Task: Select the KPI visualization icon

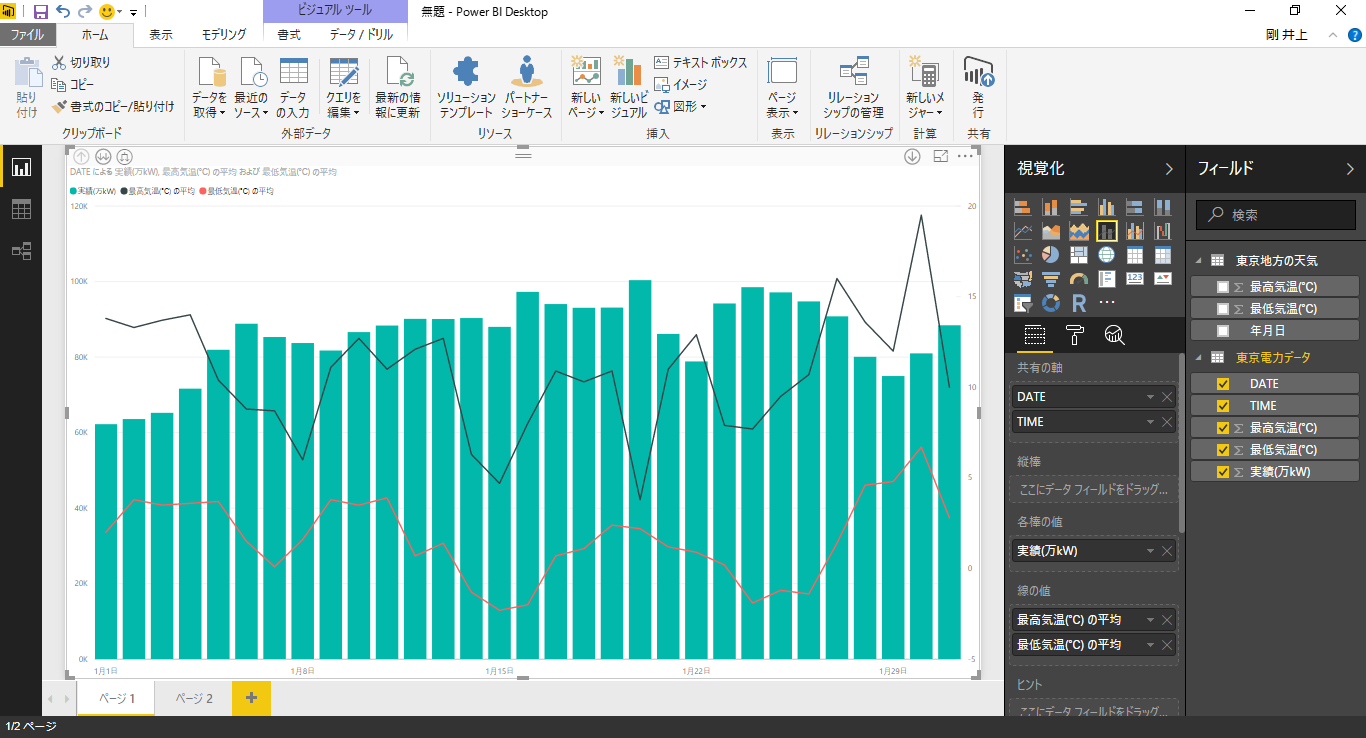Action: pos(1163,279)
